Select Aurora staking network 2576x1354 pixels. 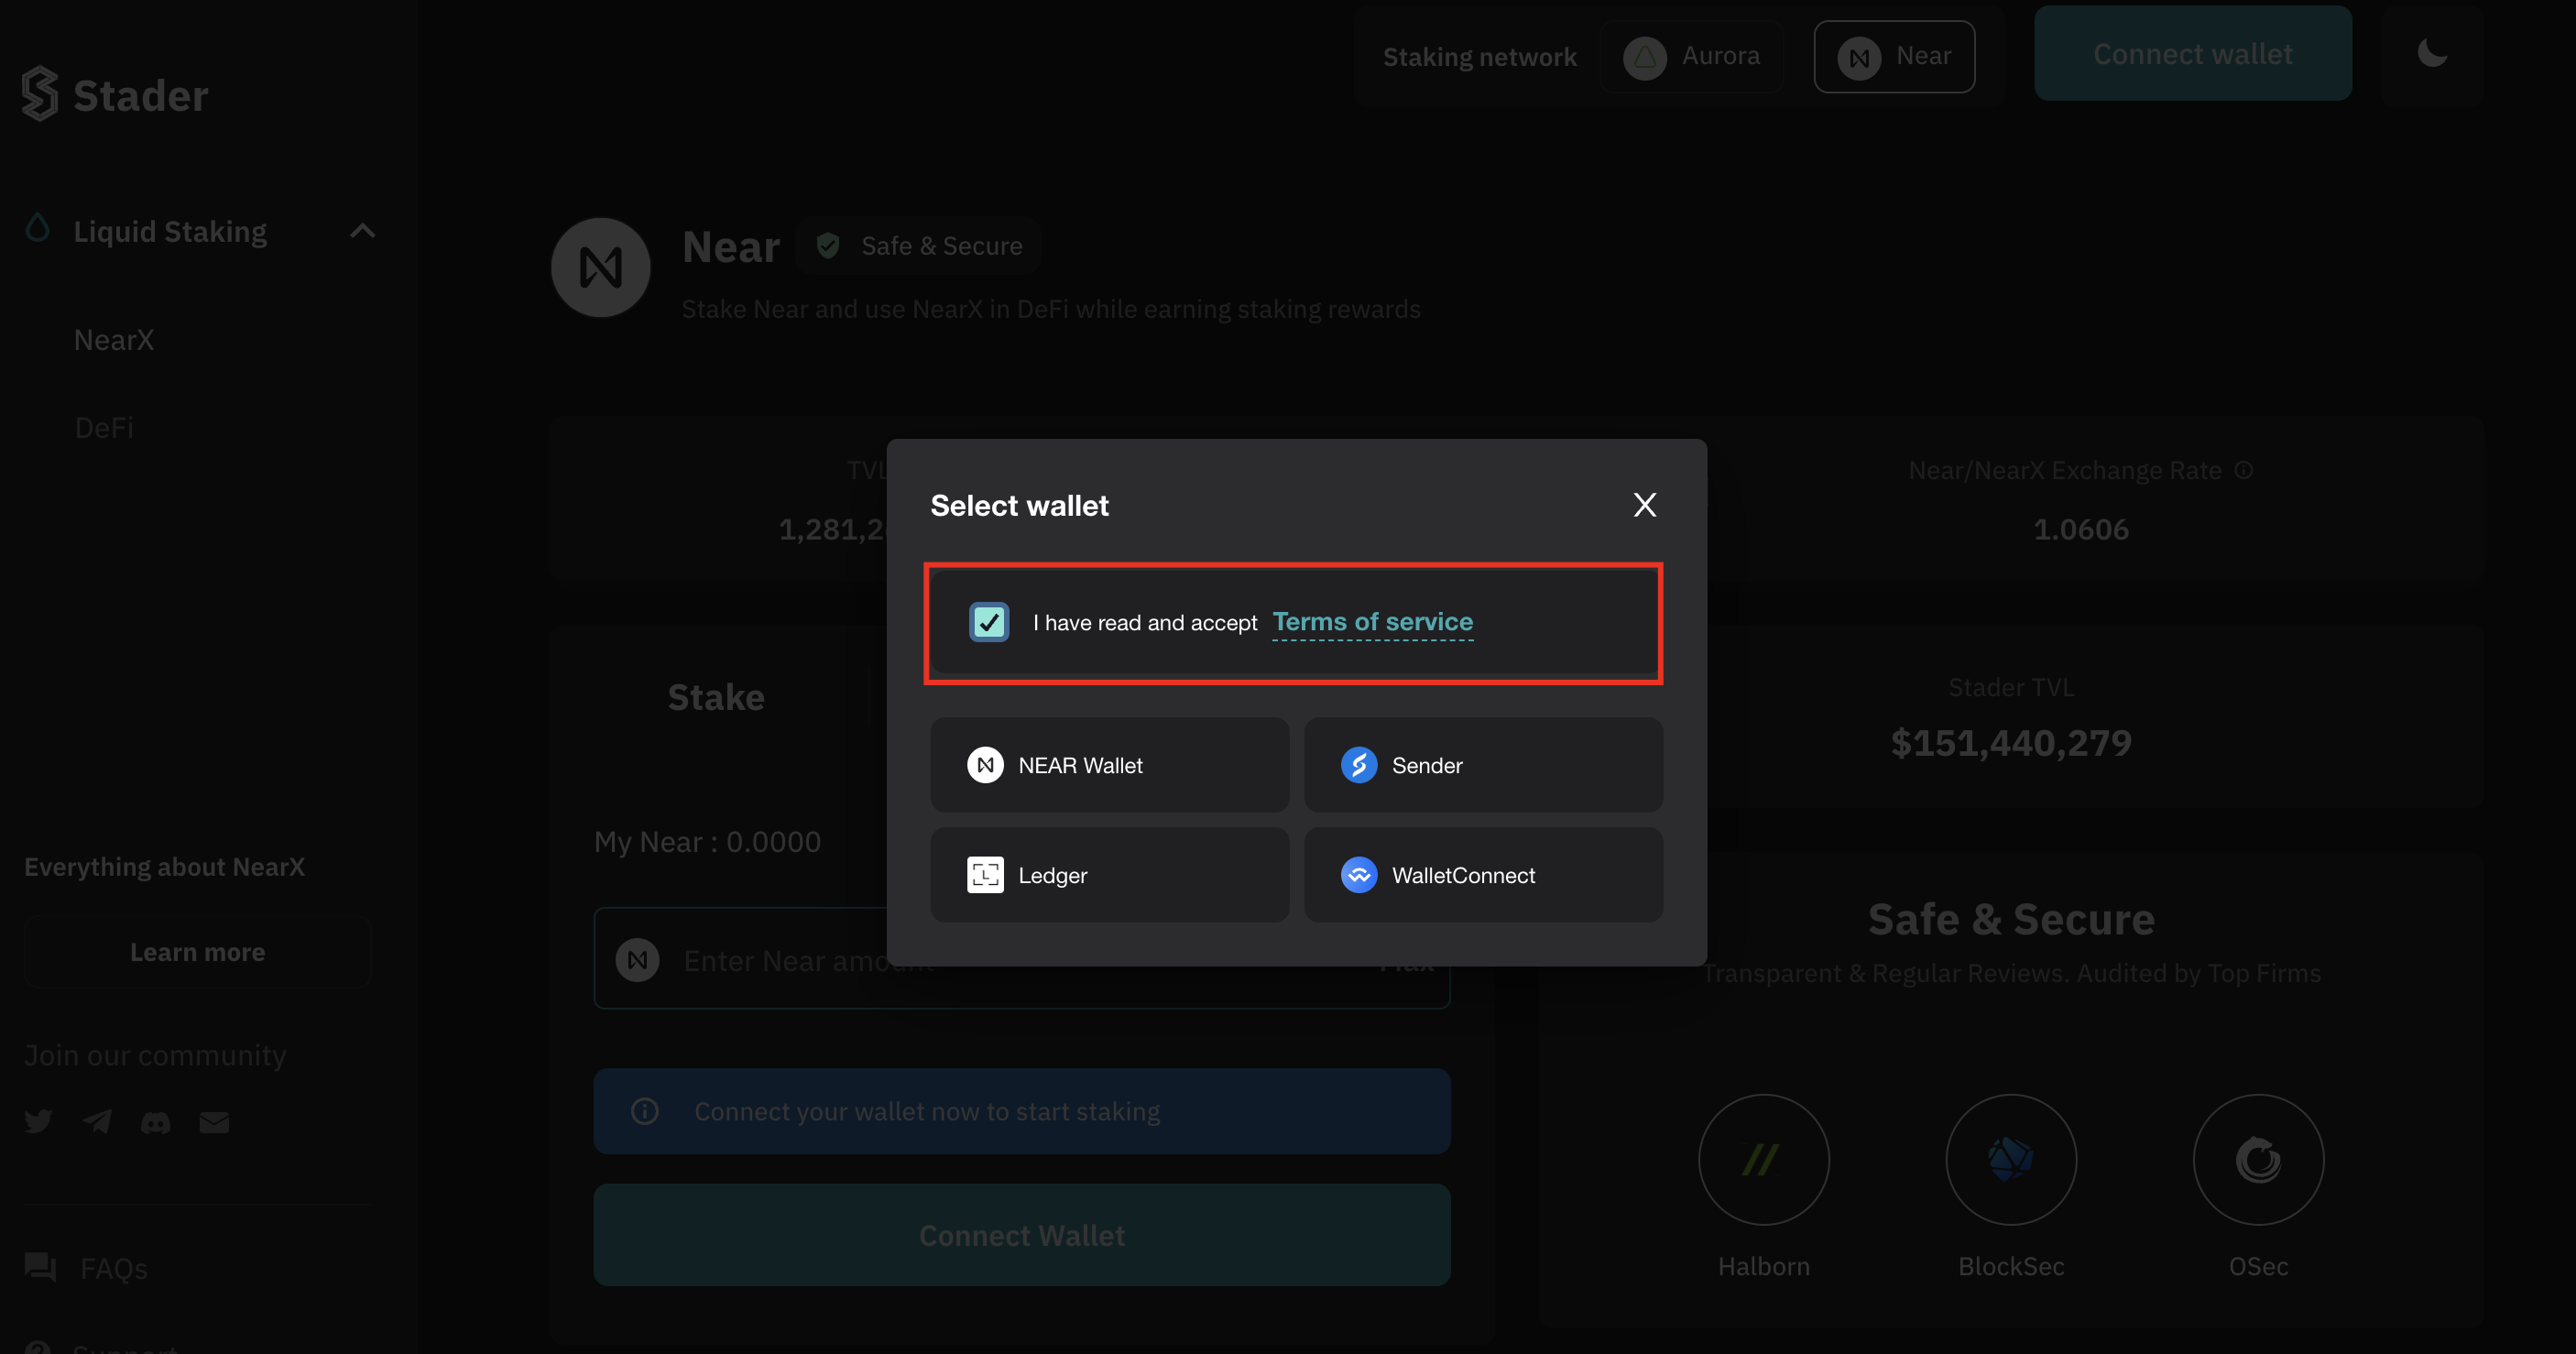(1690, 57)
